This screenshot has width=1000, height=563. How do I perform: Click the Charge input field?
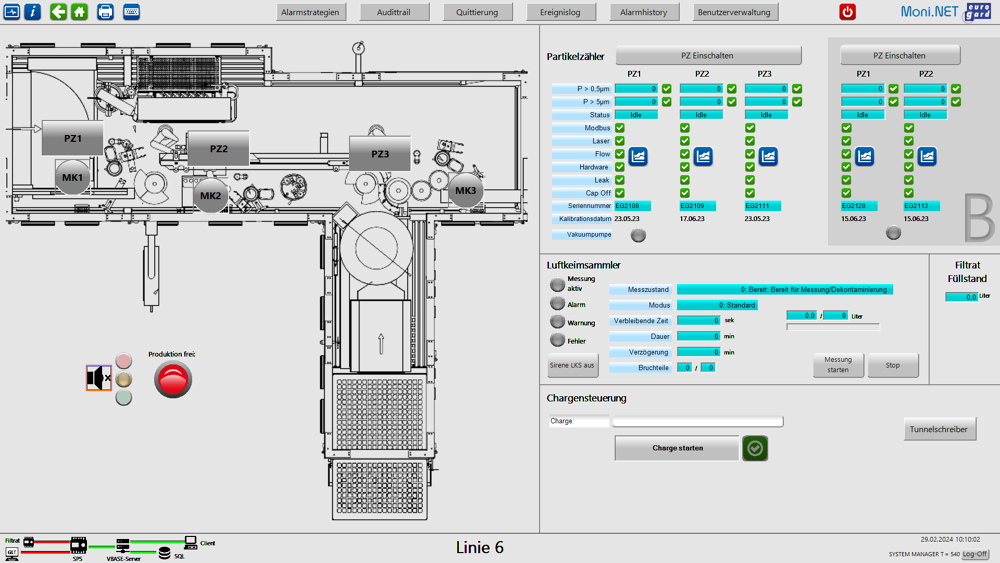(x=697, y=422)
